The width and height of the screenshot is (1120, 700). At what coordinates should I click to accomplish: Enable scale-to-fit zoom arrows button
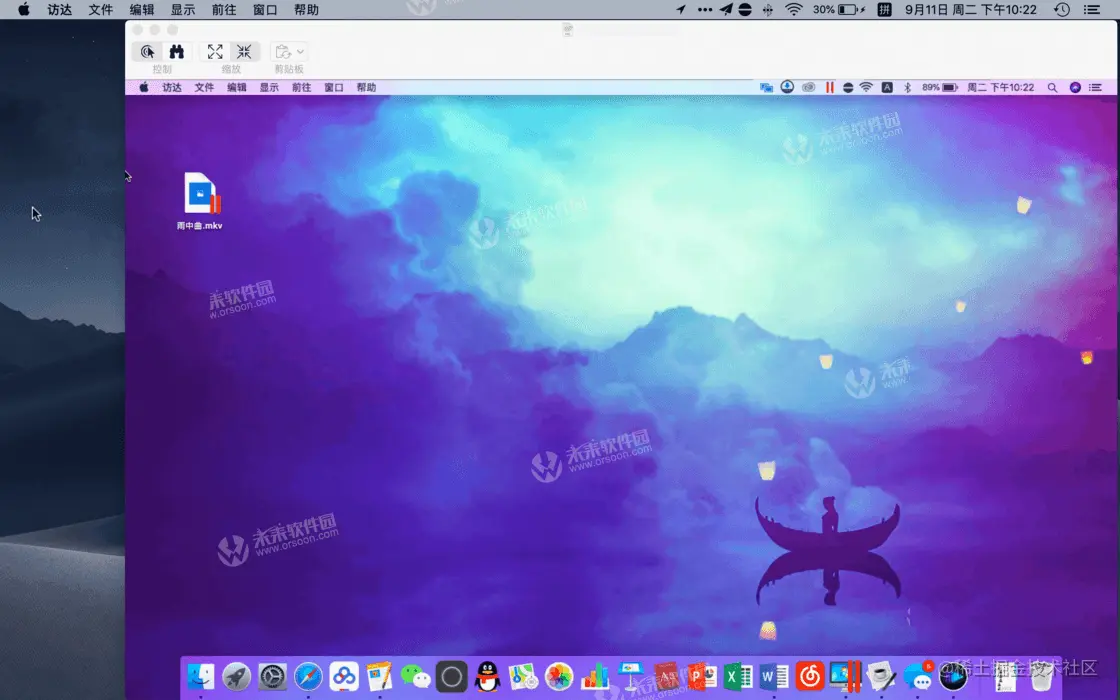click(215, 51)
